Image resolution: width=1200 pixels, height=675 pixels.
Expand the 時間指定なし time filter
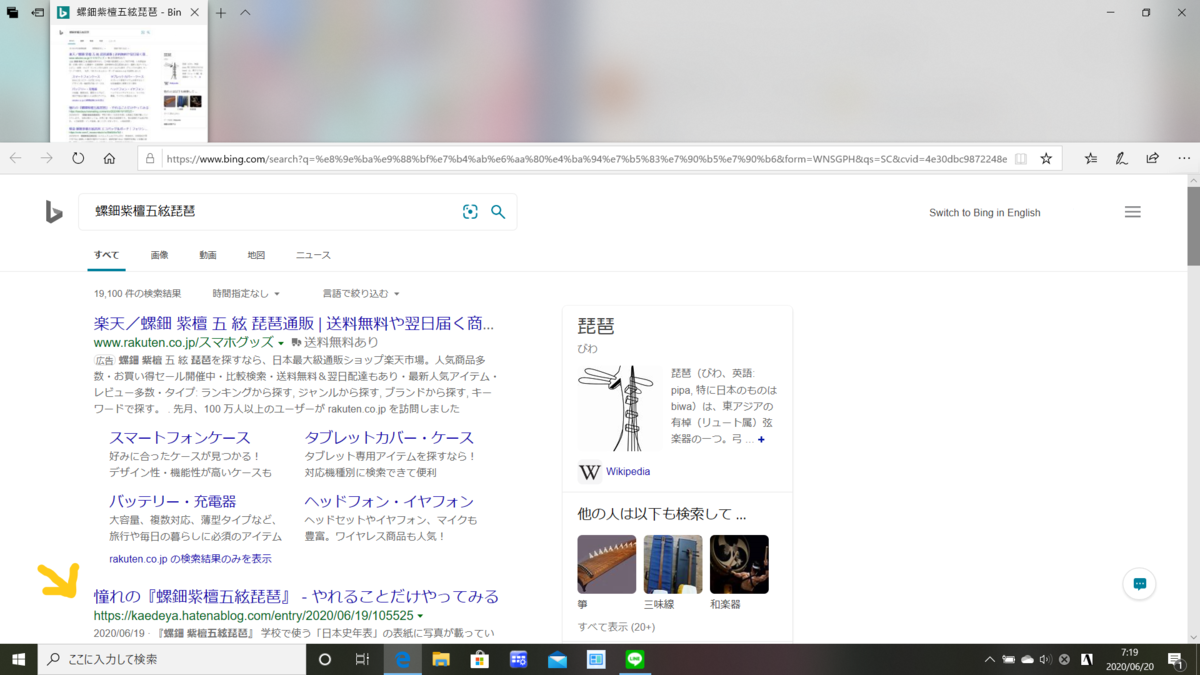click(246, 294)
